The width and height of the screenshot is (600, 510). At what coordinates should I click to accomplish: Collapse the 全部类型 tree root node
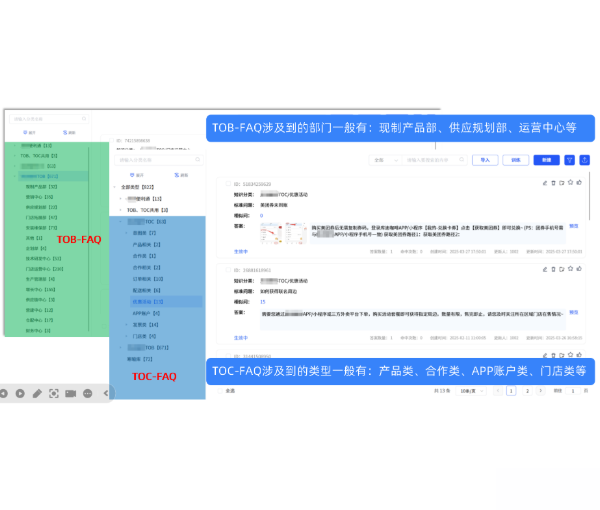[114, 187]
